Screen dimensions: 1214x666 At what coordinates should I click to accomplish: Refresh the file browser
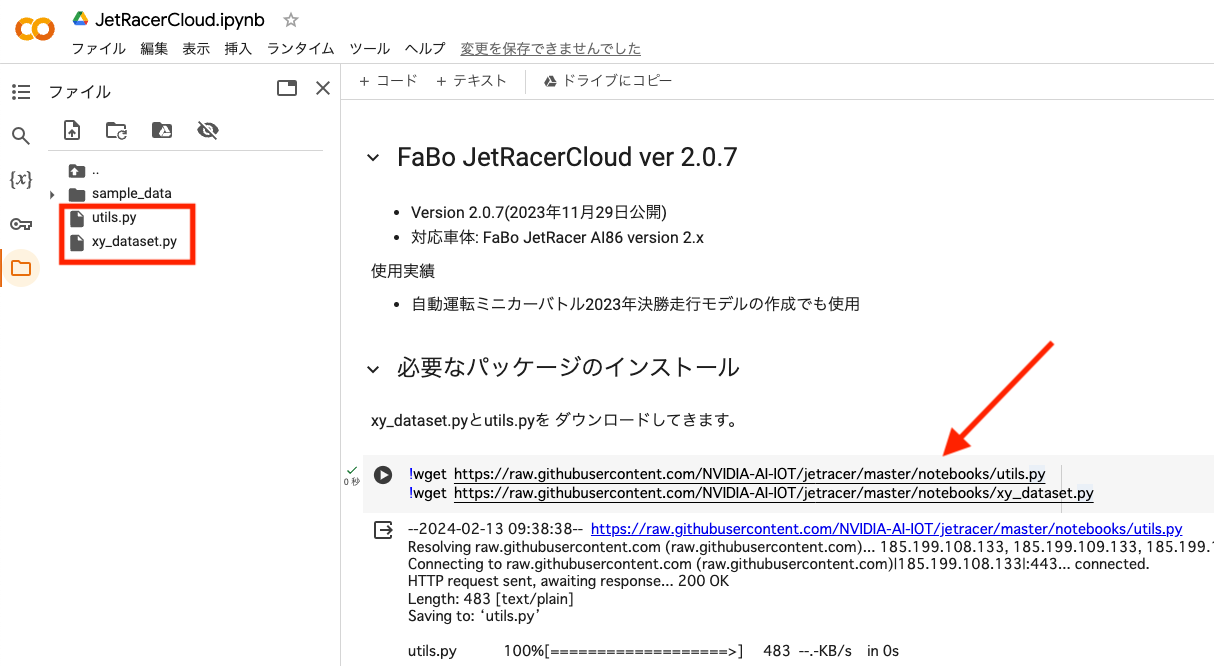point(116,130)
